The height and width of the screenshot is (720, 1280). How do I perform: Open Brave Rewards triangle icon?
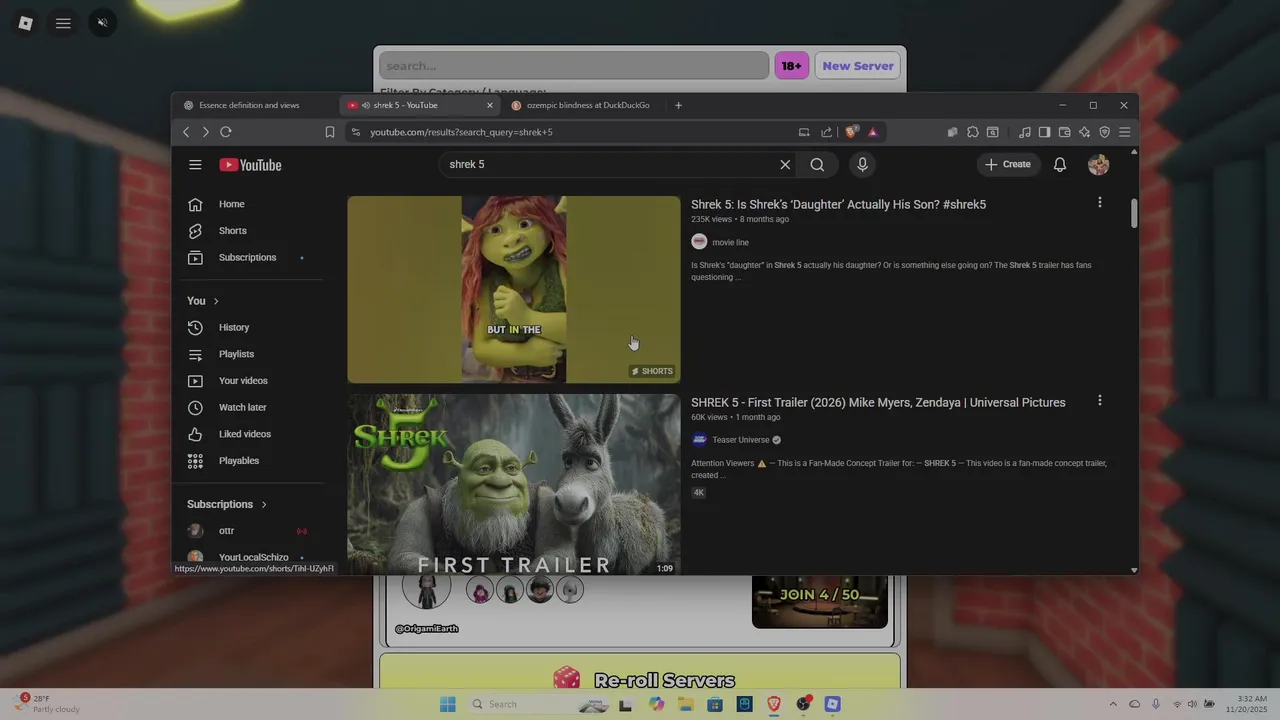[x=873, y=132]
